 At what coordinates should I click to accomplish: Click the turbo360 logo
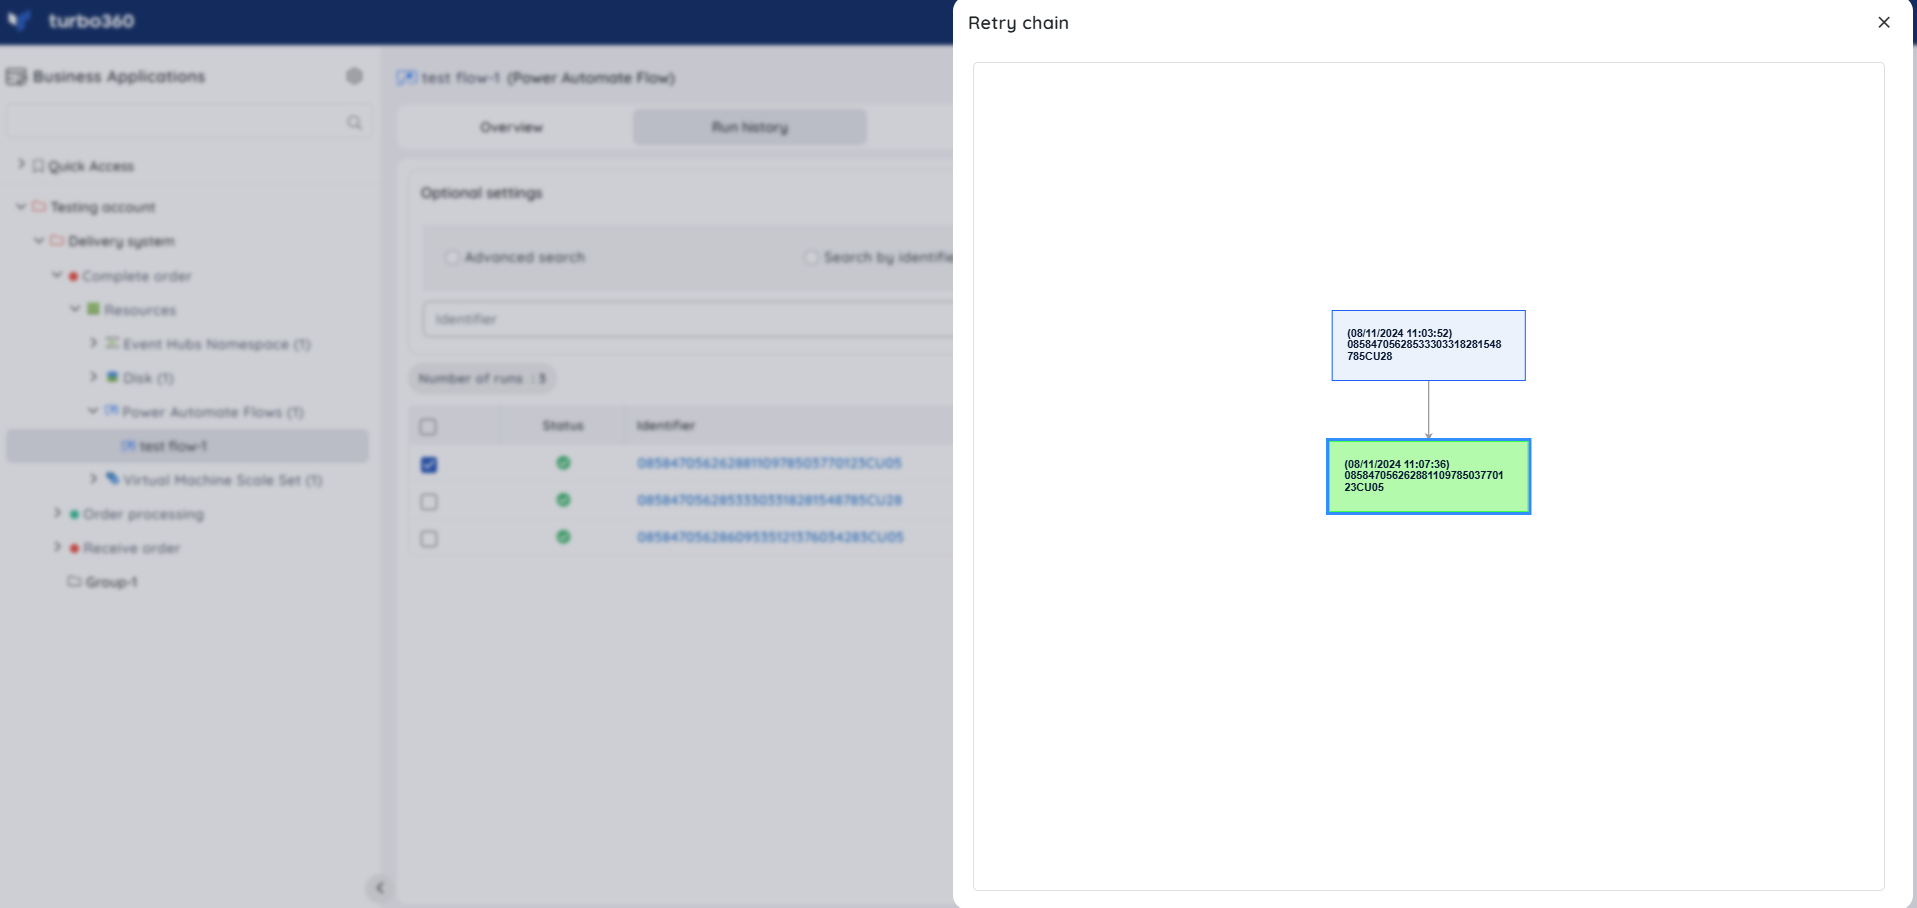pyautogui.click(x=71, y=21)
